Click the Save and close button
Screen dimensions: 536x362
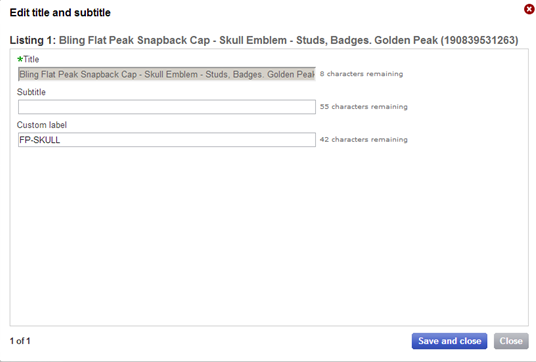click(449, 341)
